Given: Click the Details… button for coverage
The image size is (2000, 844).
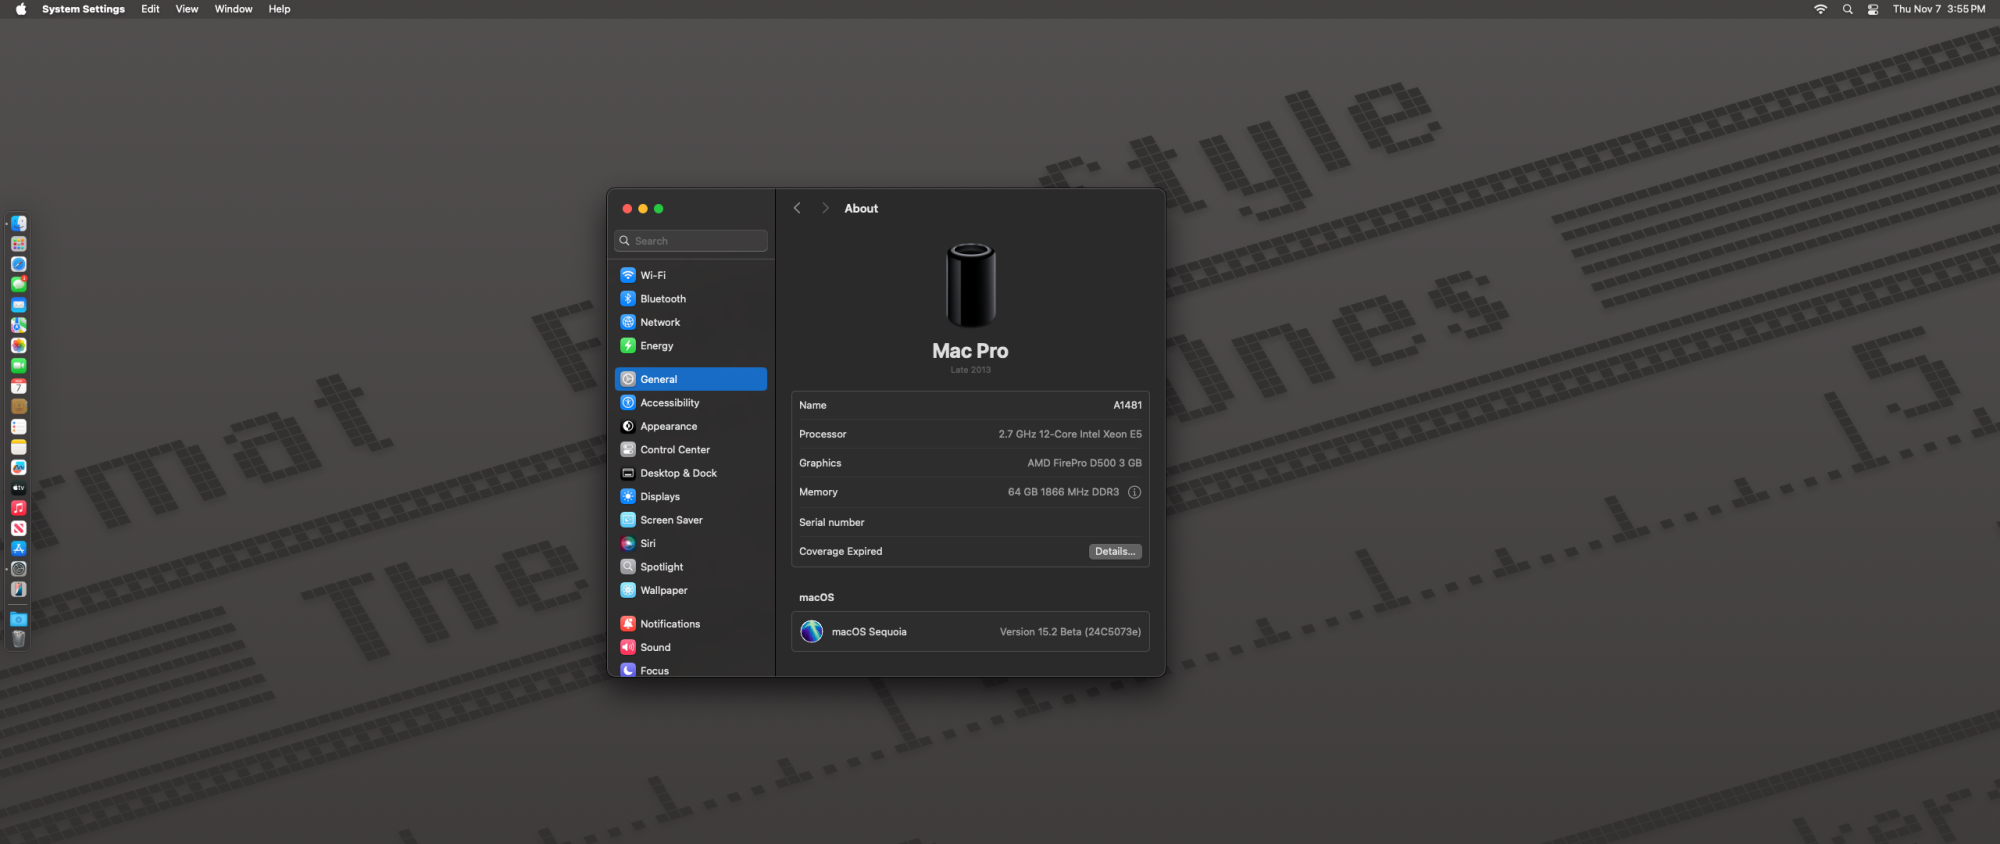Looking at the screenshot, I should click(1115, 551).
